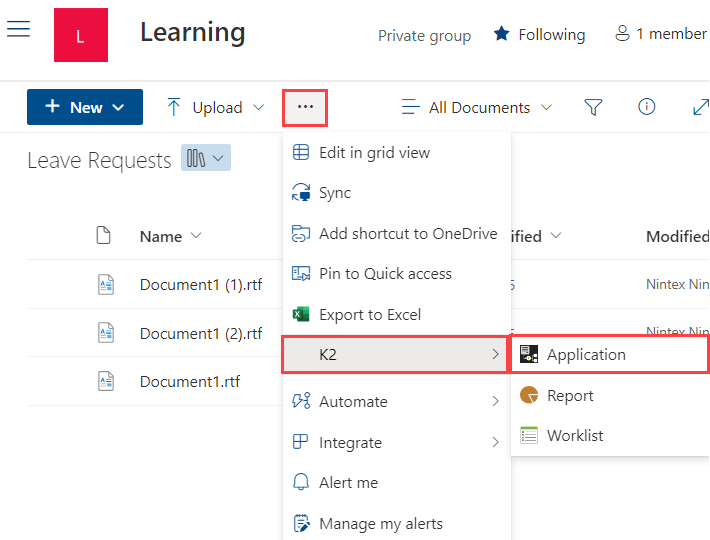
Task: Open the All Documents view dropdown
Action: click(x=477, y=107)
